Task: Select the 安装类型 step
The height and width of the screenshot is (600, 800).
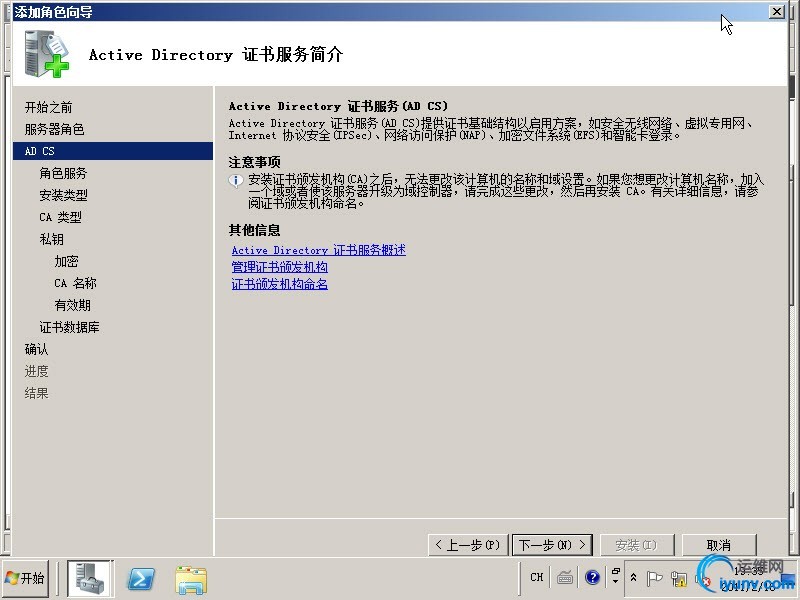Action: [x=63, y=195]
